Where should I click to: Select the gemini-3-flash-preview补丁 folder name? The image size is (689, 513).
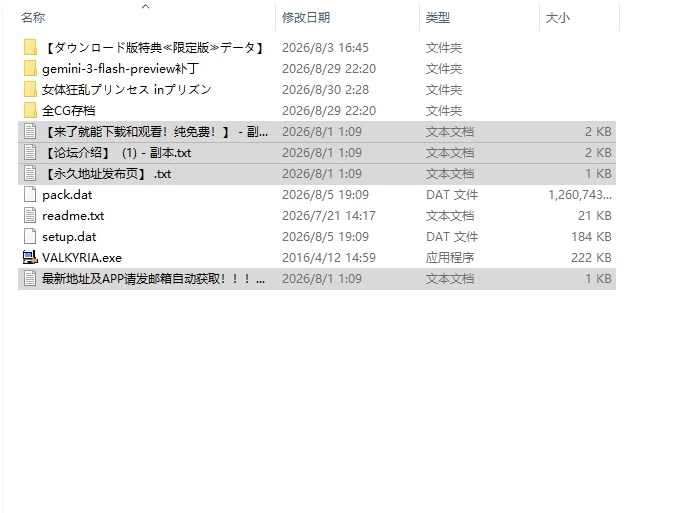(x=120, y=69)
